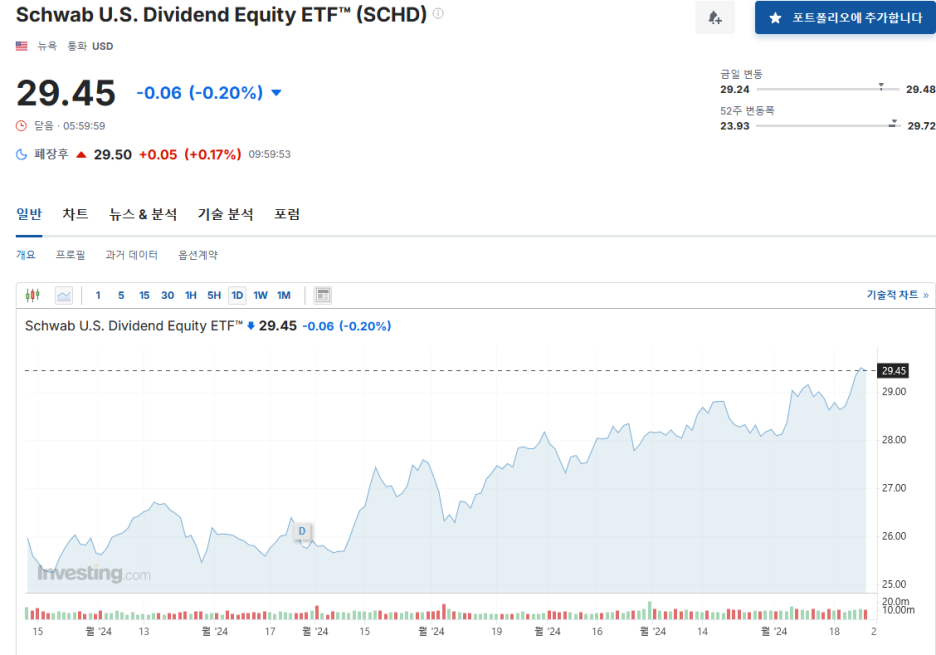Open the 차트 tab
Image resolution: width=936 pixels, height=655 pixels.
tap(75, 214)
